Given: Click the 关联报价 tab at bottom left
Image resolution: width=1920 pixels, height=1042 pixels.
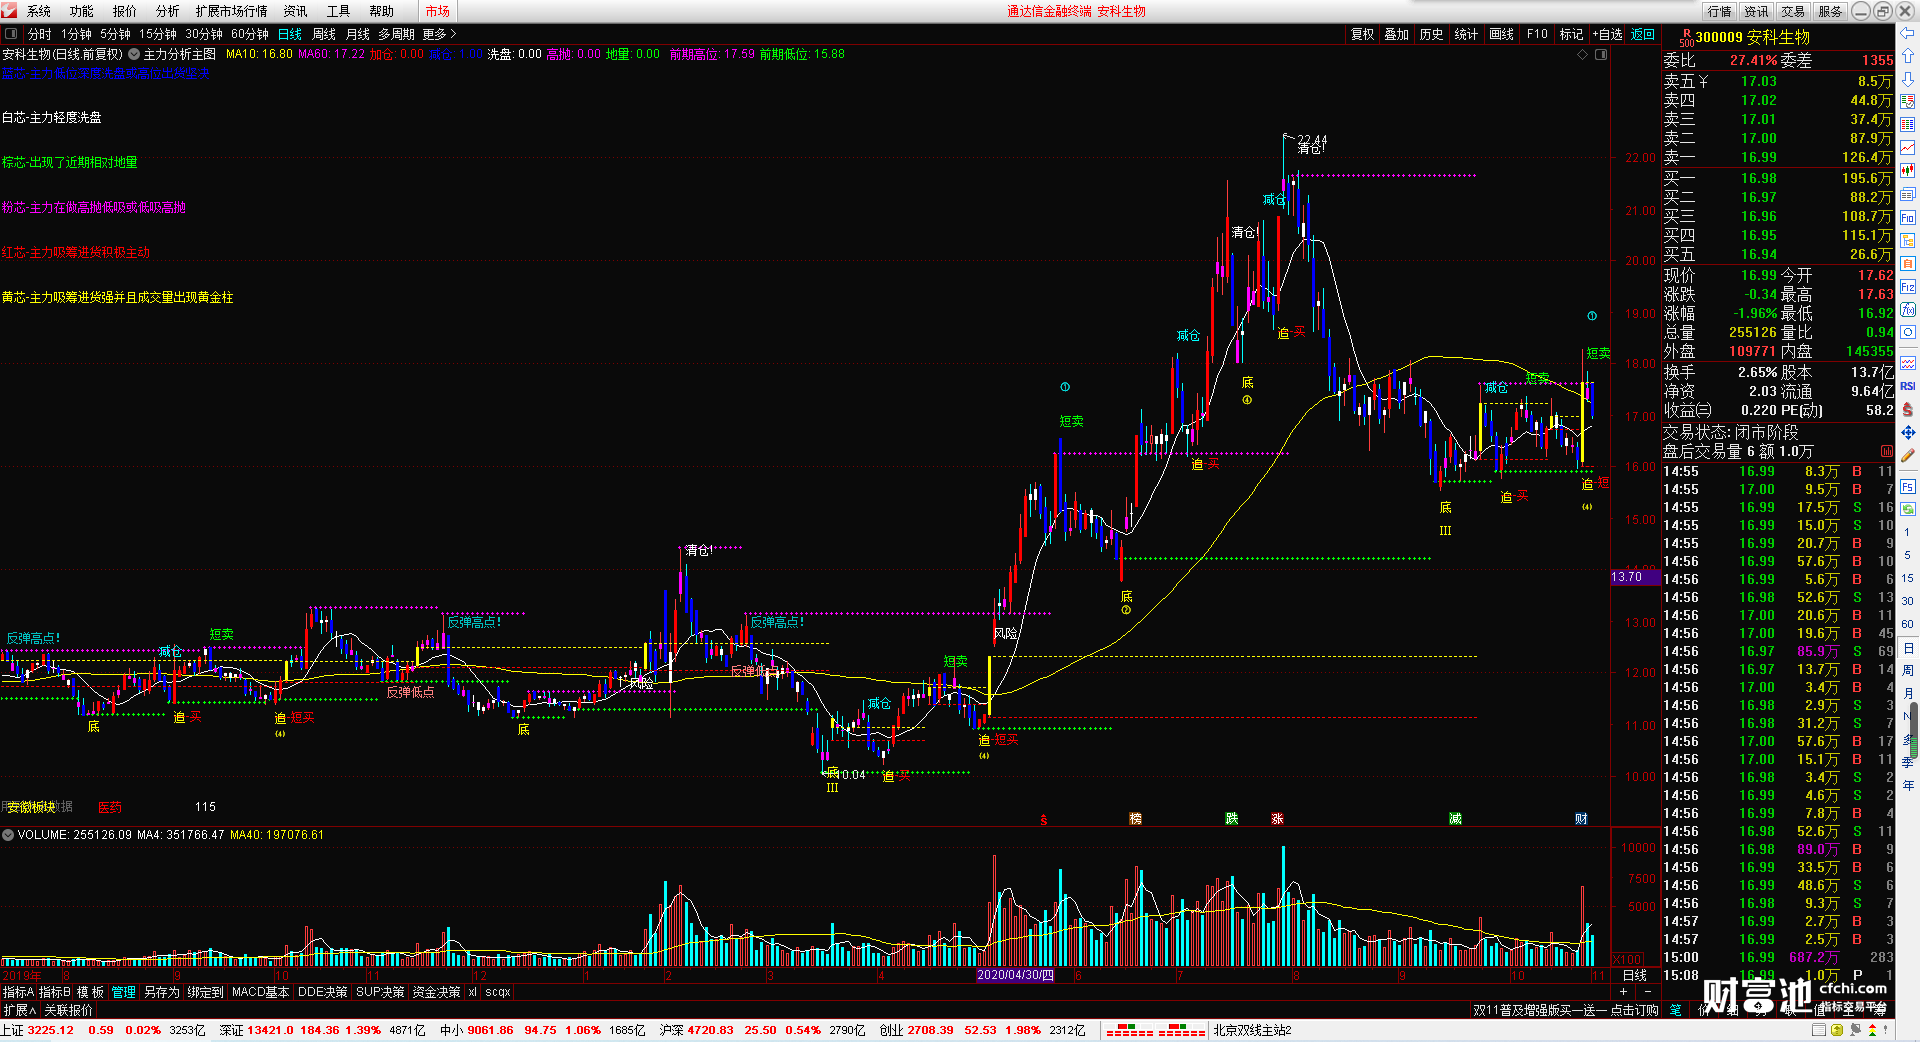Looking at the screenshot, I should [x=68, y=1010].
